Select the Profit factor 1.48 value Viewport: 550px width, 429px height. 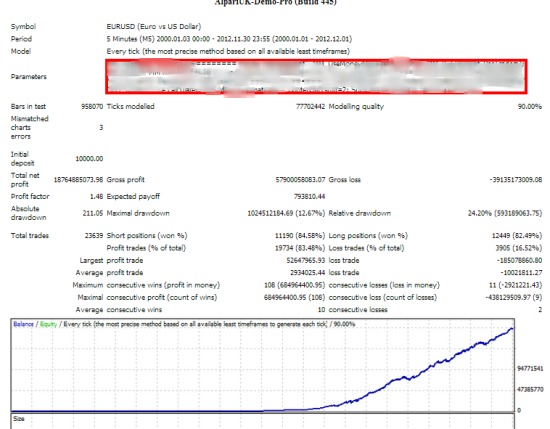point(96,196)
